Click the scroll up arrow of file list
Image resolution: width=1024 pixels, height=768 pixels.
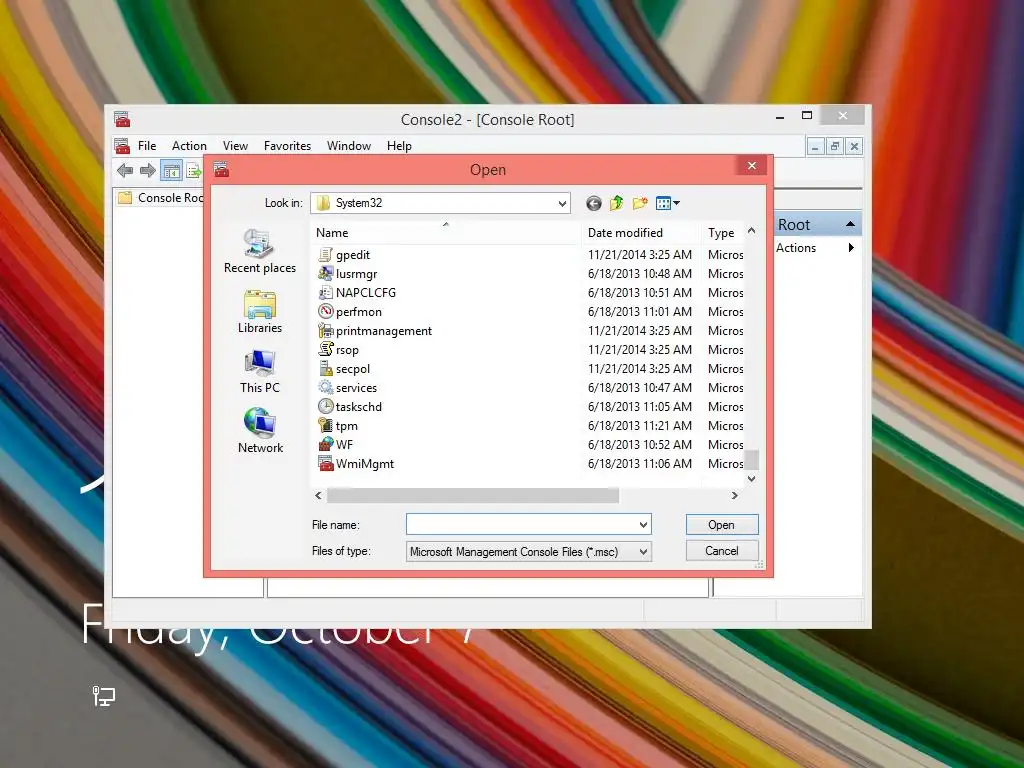(x=752, y=231)
